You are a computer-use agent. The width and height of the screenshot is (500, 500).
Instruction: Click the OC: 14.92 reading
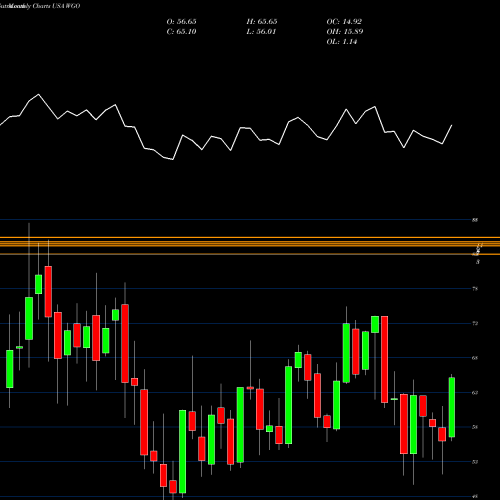tap(344, 22)
